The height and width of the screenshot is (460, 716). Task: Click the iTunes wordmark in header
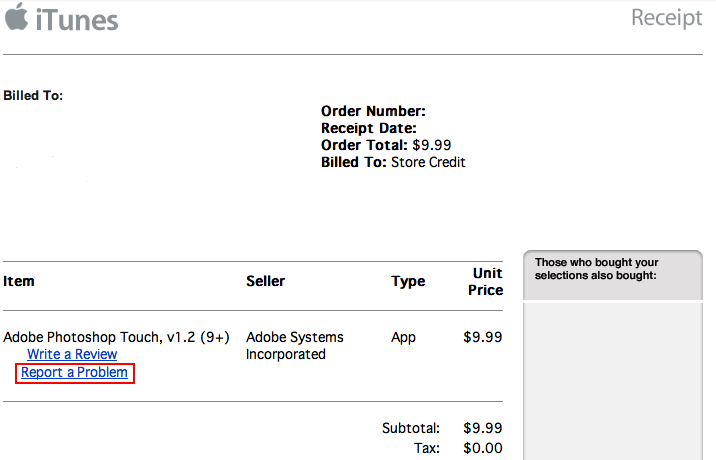77,19
